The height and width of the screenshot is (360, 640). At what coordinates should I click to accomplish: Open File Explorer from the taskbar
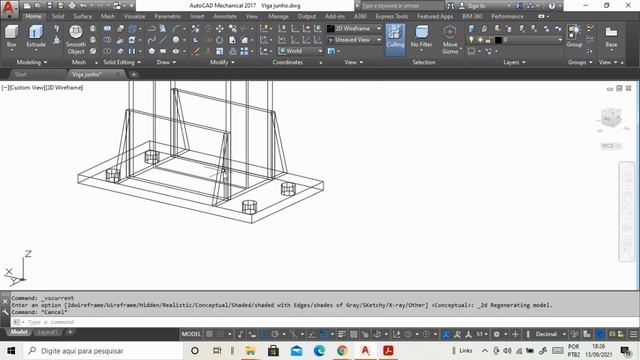click(250, 351)
